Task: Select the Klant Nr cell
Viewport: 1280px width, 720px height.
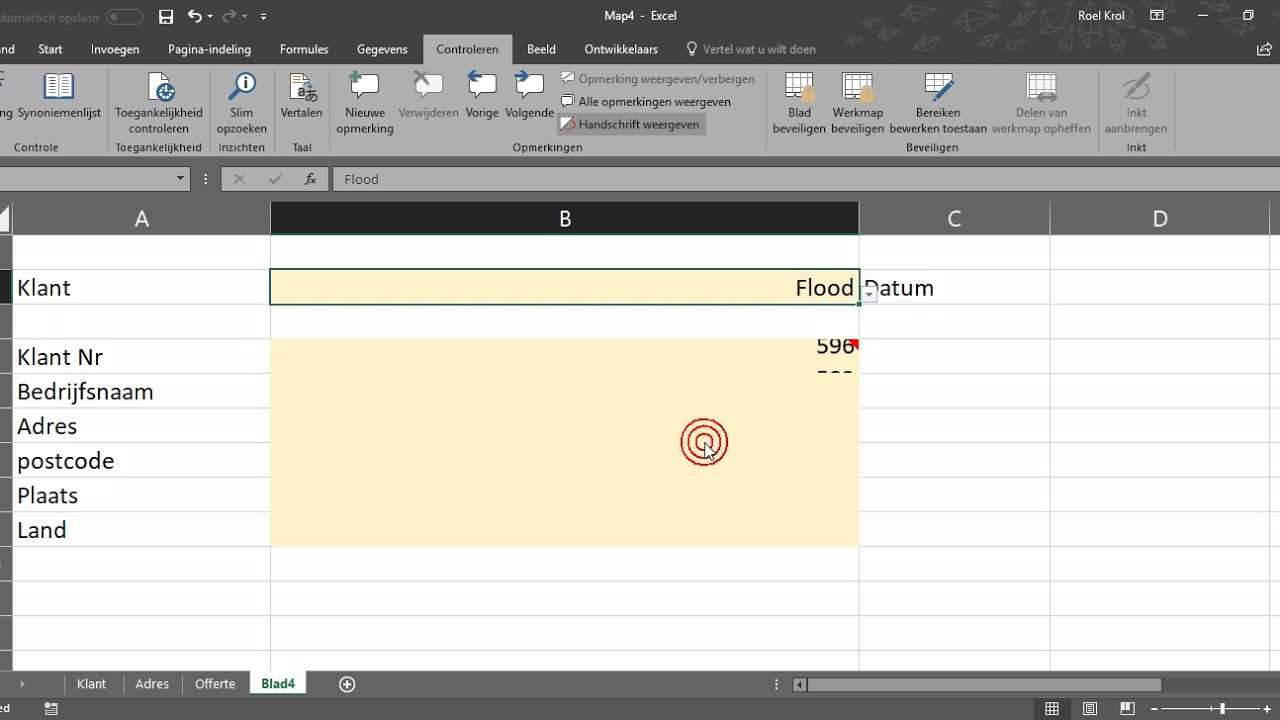Action: coord(142,357)
